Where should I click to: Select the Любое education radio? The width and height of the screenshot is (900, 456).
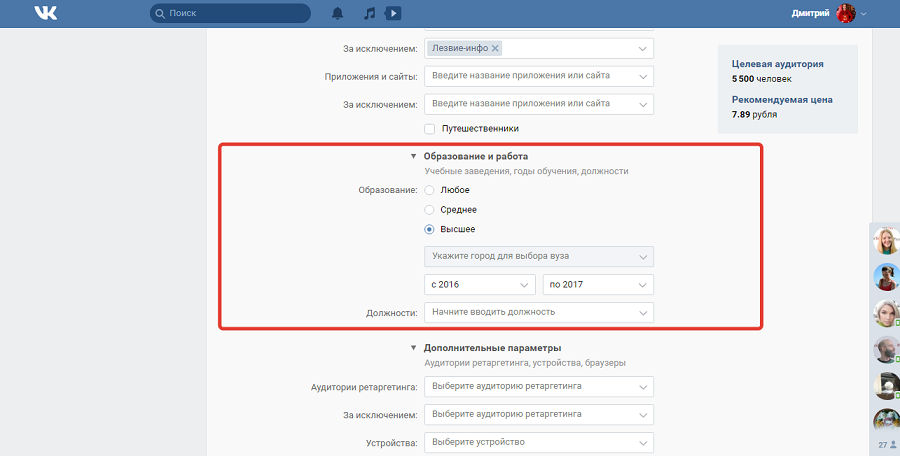pyautogui.click(x=429, y=190)
